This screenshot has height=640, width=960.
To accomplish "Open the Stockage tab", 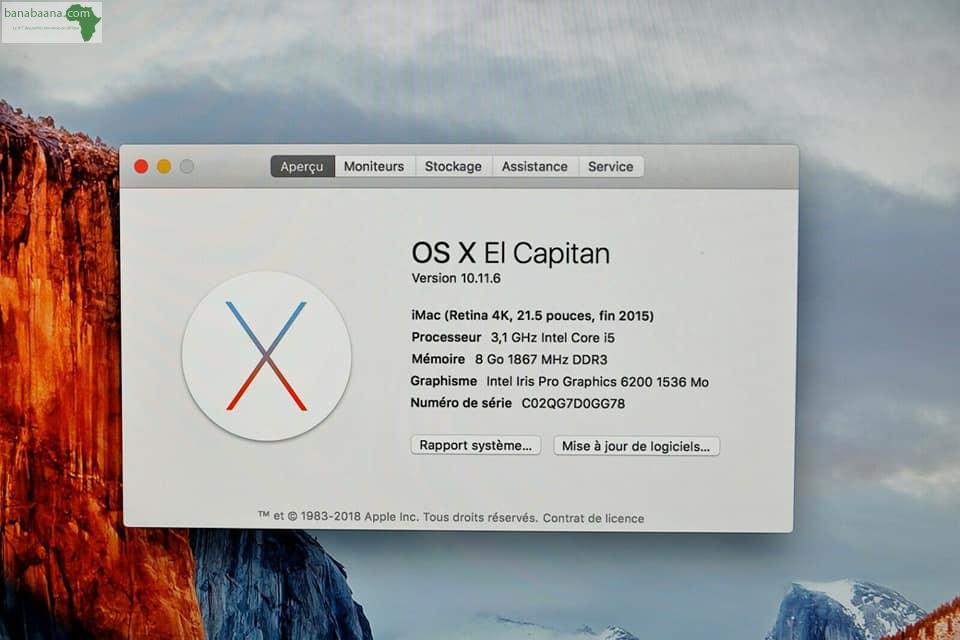I will [x=453, y=167].
